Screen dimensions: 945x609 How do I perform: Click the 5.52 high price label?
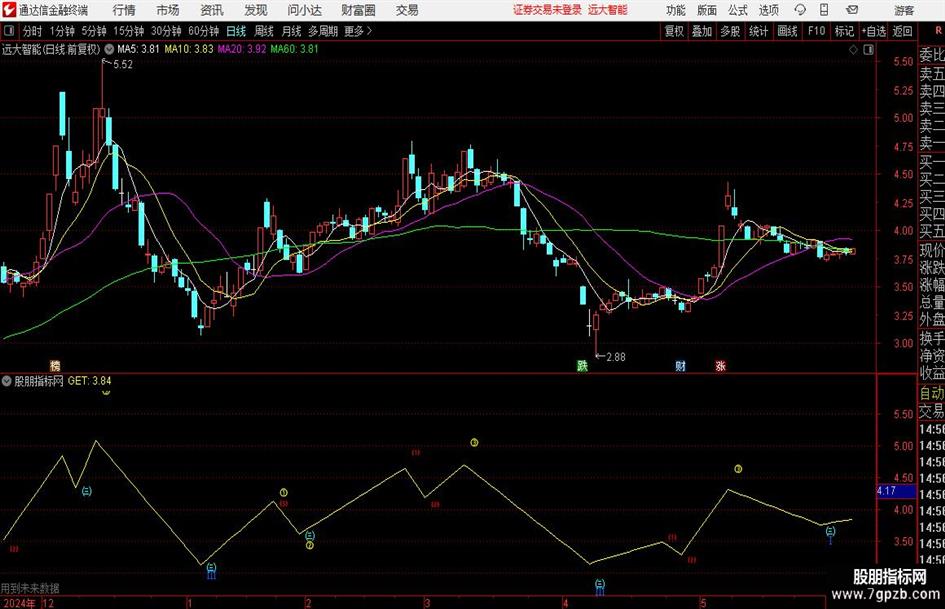[122, 65]
